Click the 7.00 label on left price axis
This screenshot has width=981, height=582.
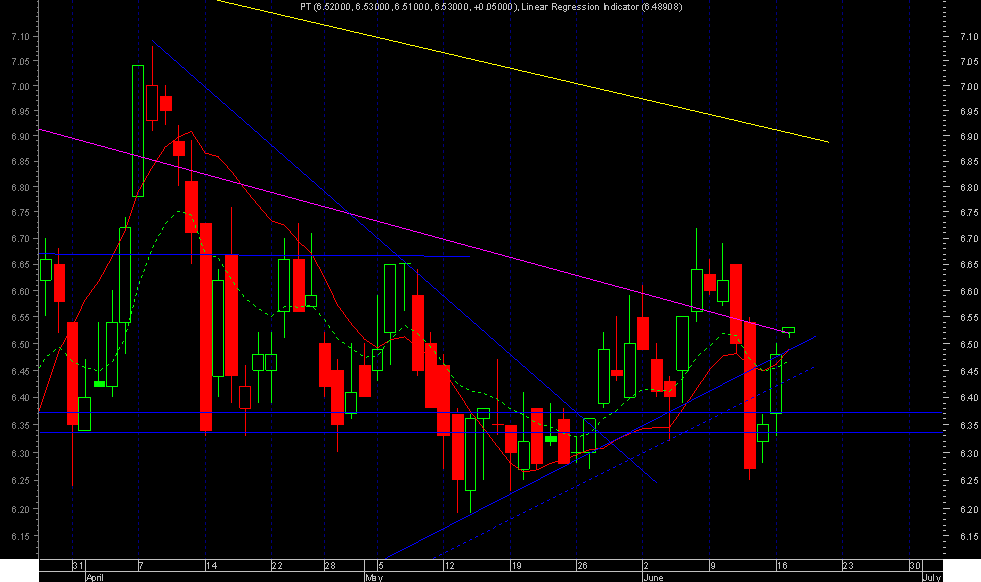click(21, 86)
